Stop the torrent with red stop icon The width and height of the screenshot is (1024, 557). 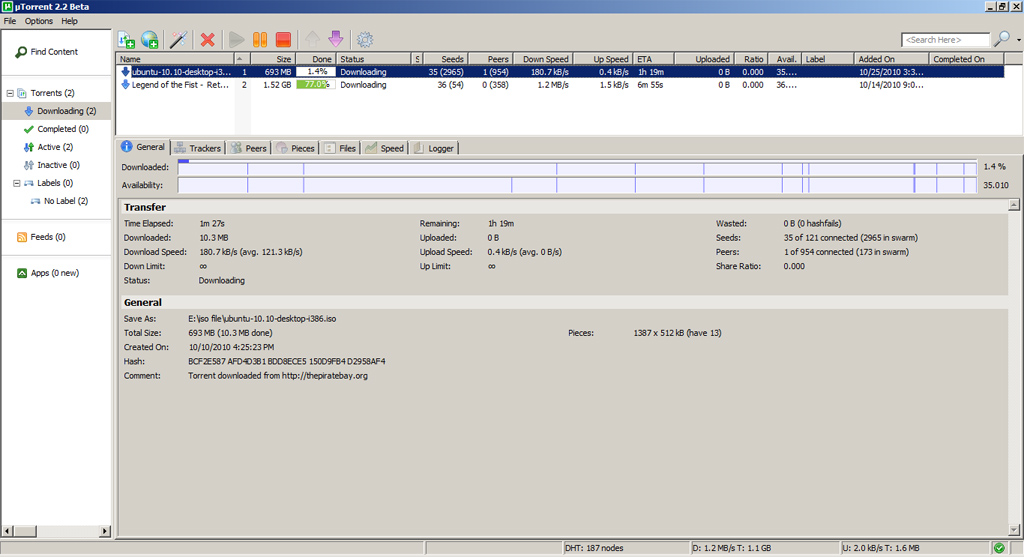pos(283,40)
